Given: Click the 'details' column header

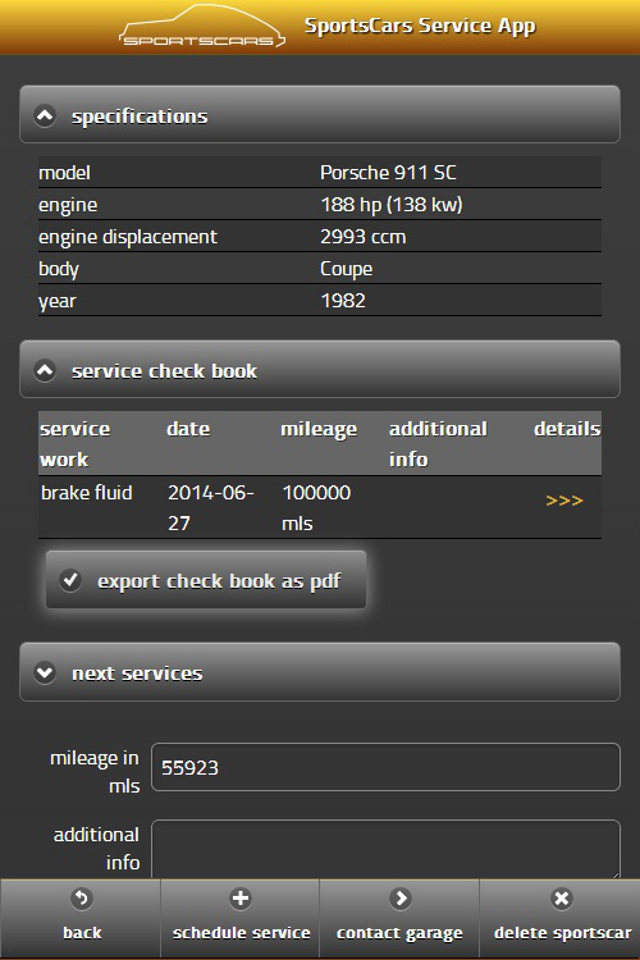Looking at the screenshot, I should [x=567, y=429].
